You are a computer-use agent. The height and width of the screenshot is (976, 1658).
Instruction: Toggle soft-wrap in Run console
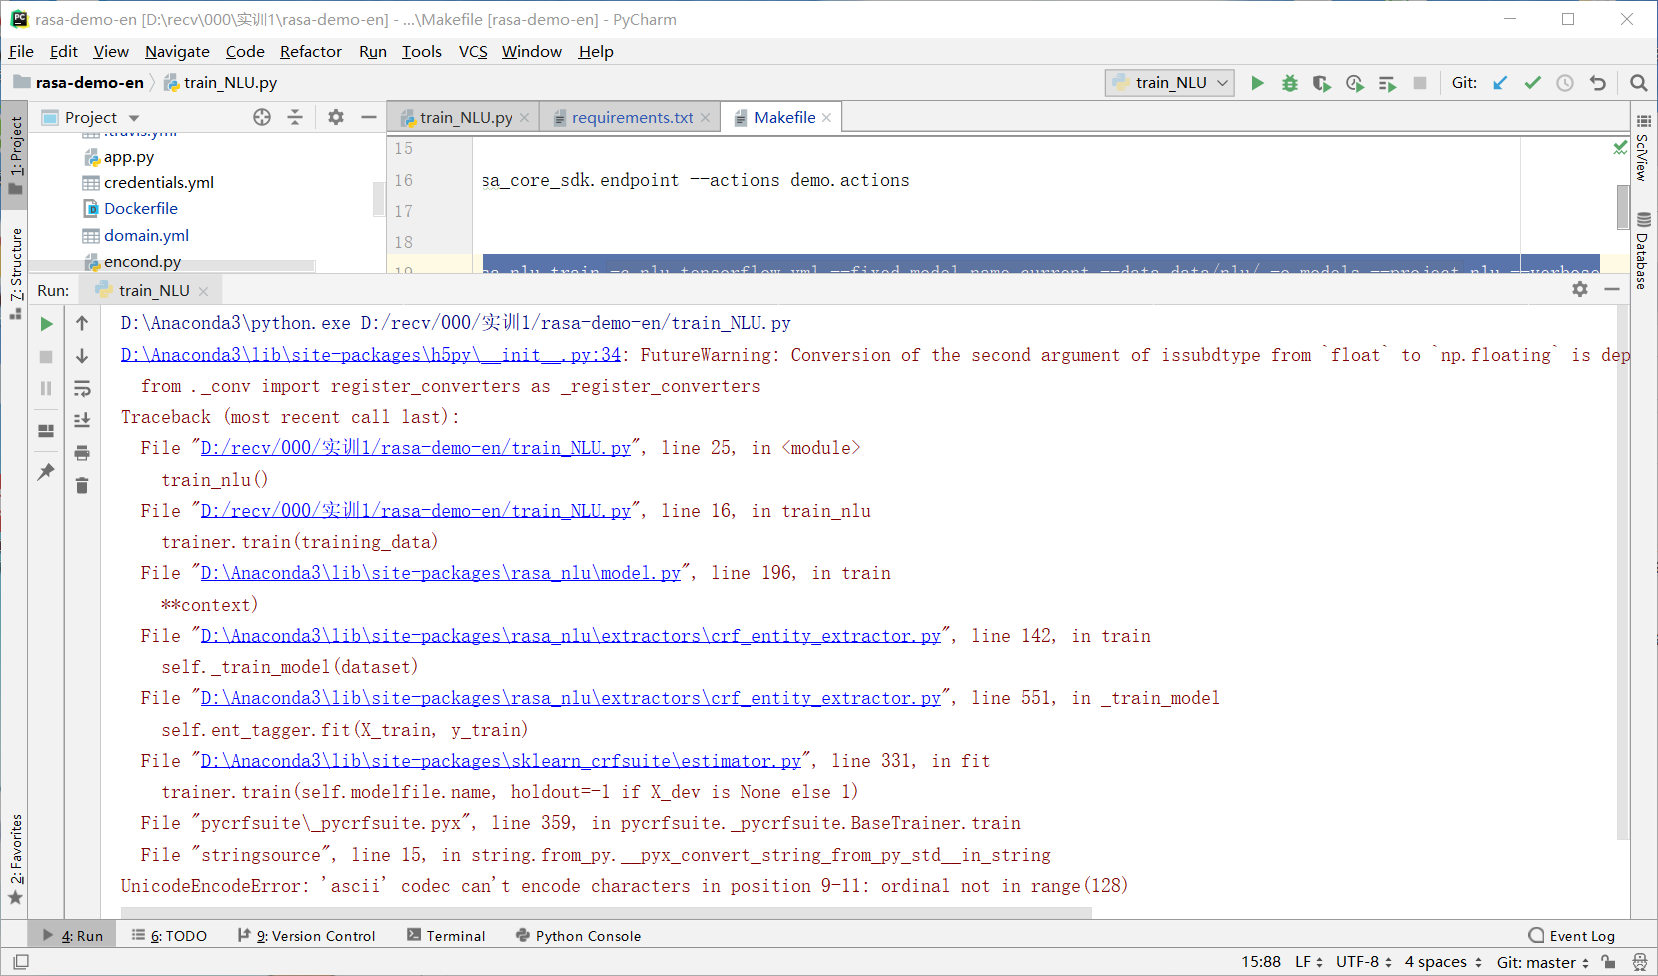(82, 388)
